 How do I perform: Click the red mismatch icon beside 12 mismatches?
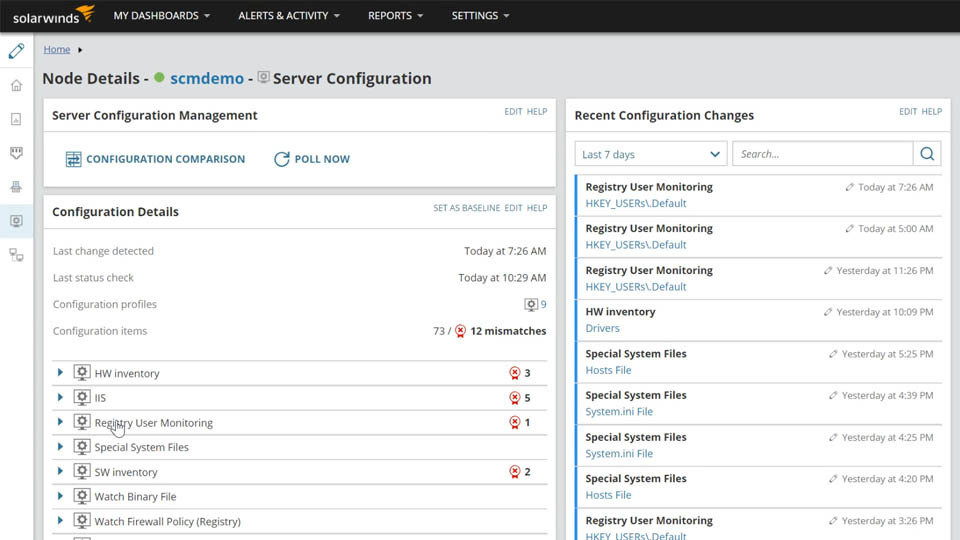pyautogui.click(x=460, y=331)
